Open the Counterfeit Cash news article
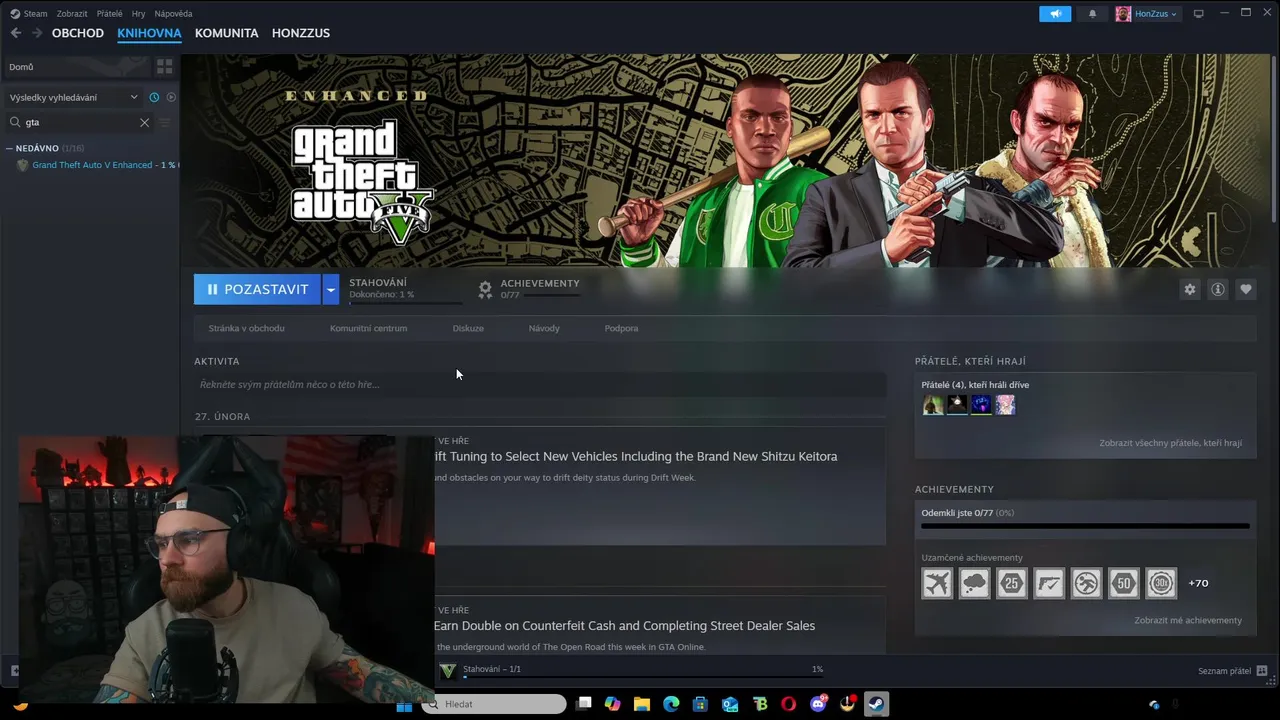1280x720 pixels. pos(625,626)
